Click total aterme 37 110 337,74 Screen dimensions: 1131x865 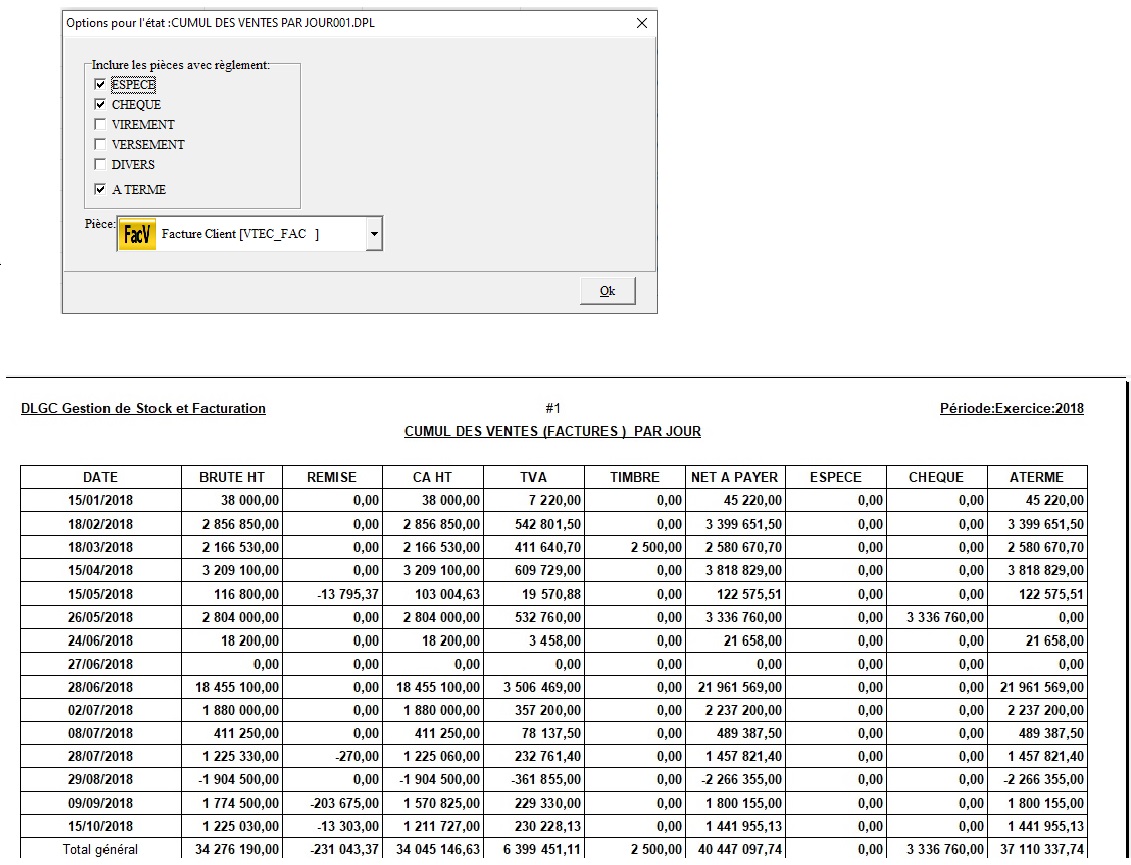(x=1042, y=849)
